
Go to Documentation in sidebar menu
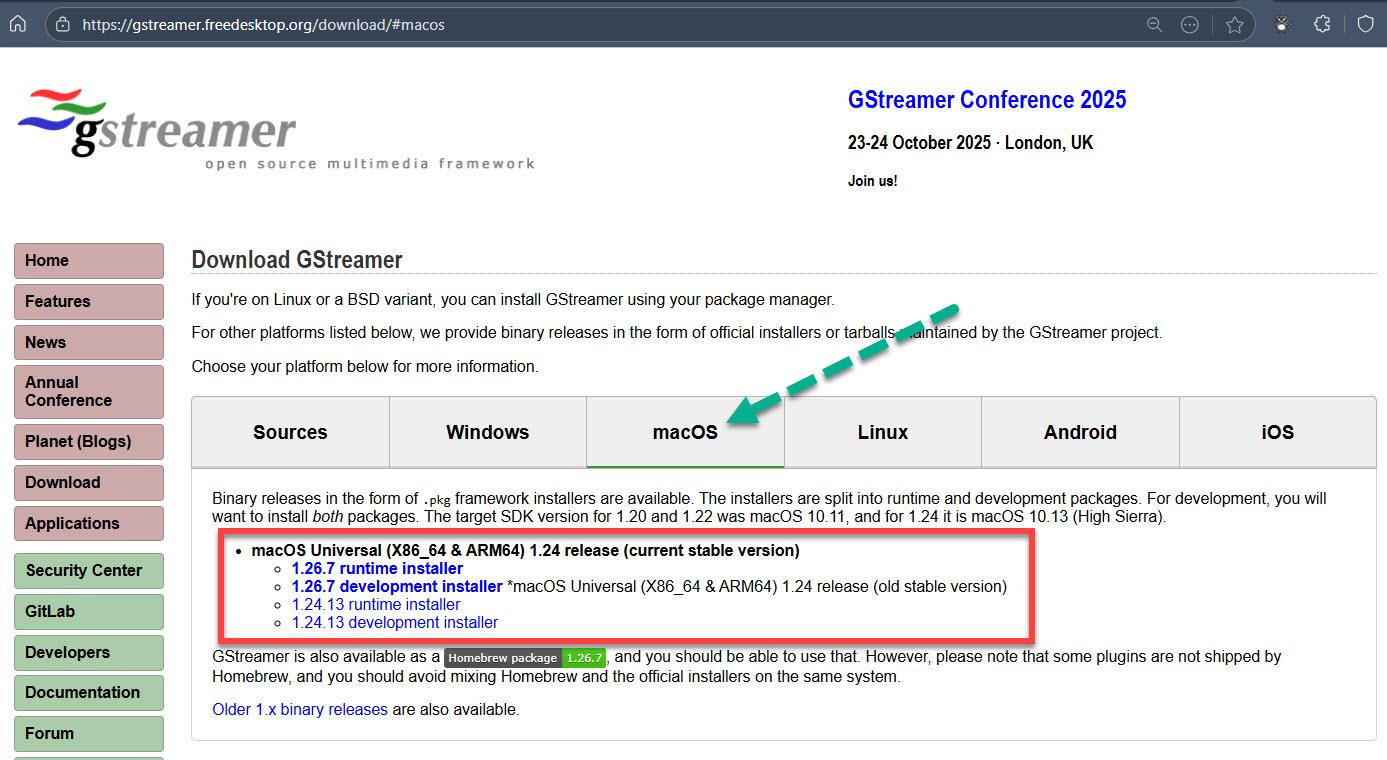[88, 692]
